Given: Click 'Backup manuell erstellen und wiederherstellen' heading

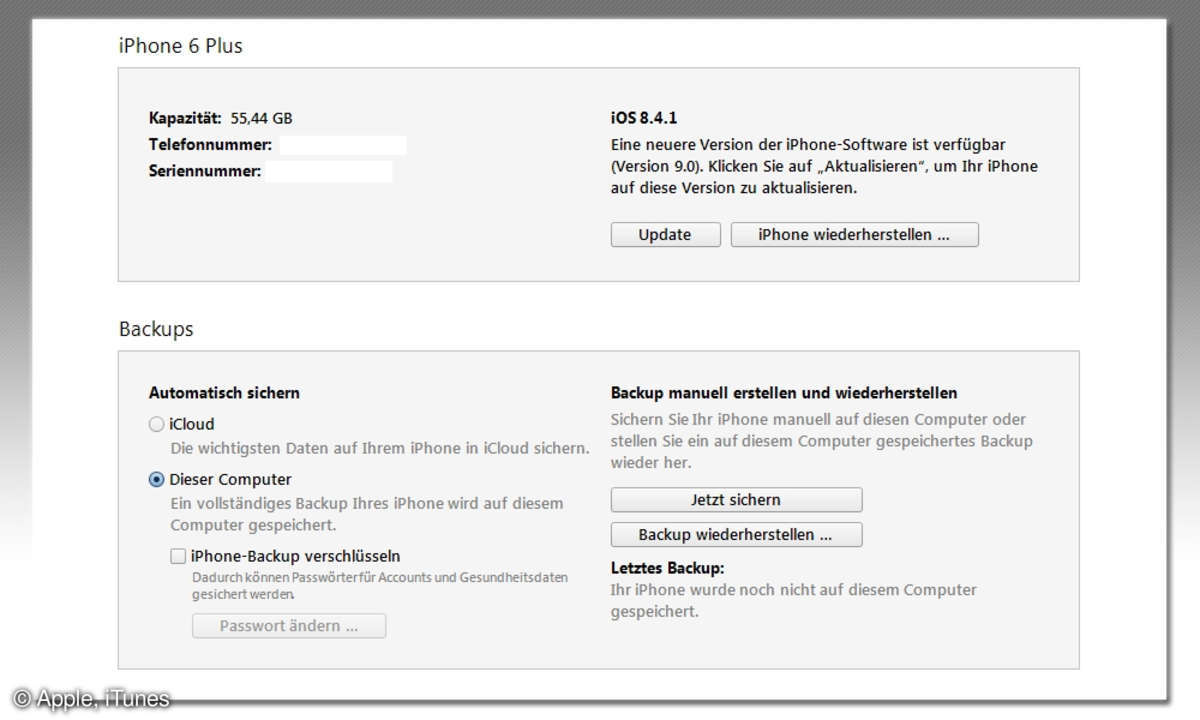Looking at the screenshot, I should pos(784,394).
